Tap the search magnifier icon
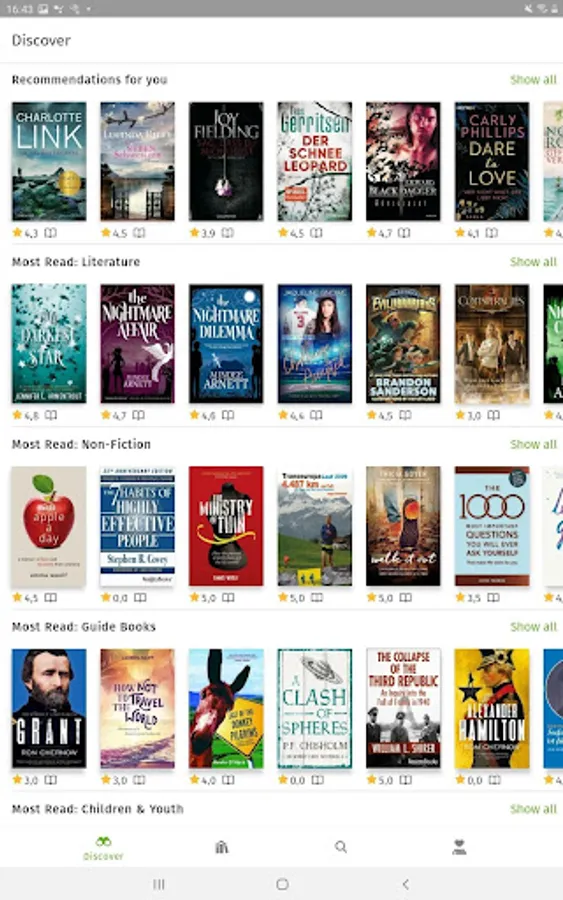 [x=340, y=847]
